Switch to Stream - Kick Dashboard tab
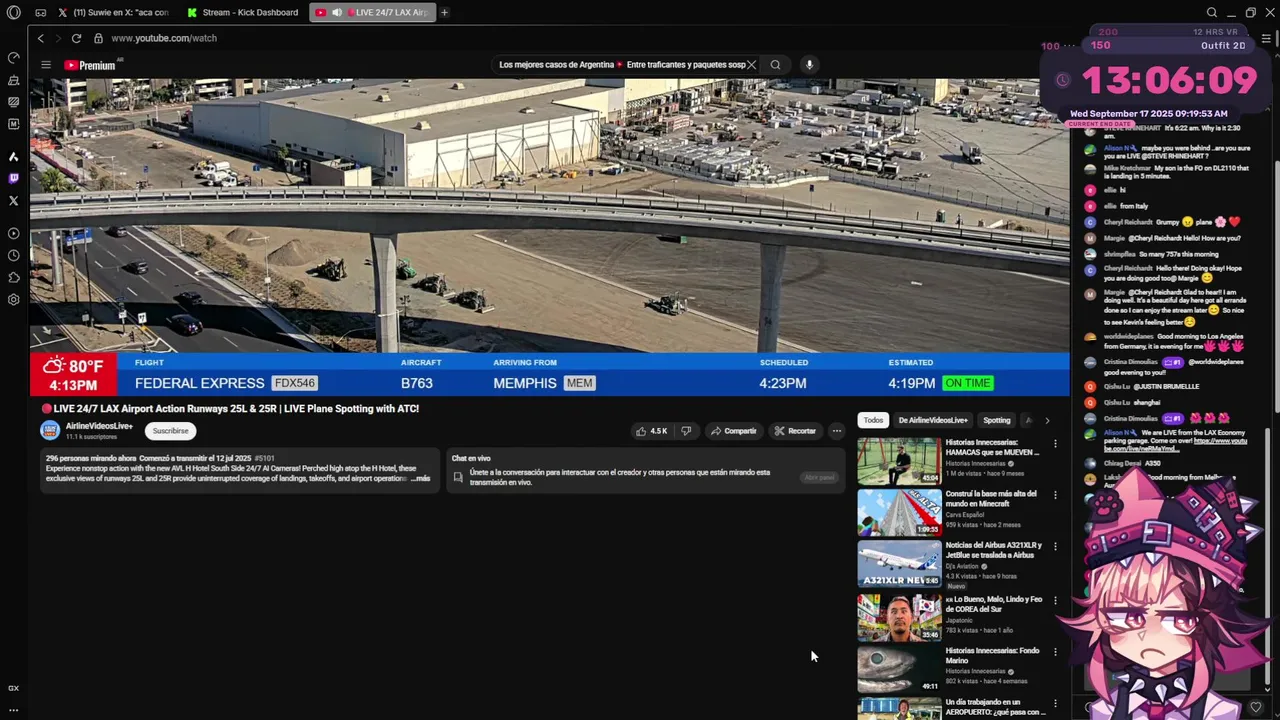 (243, 12)
